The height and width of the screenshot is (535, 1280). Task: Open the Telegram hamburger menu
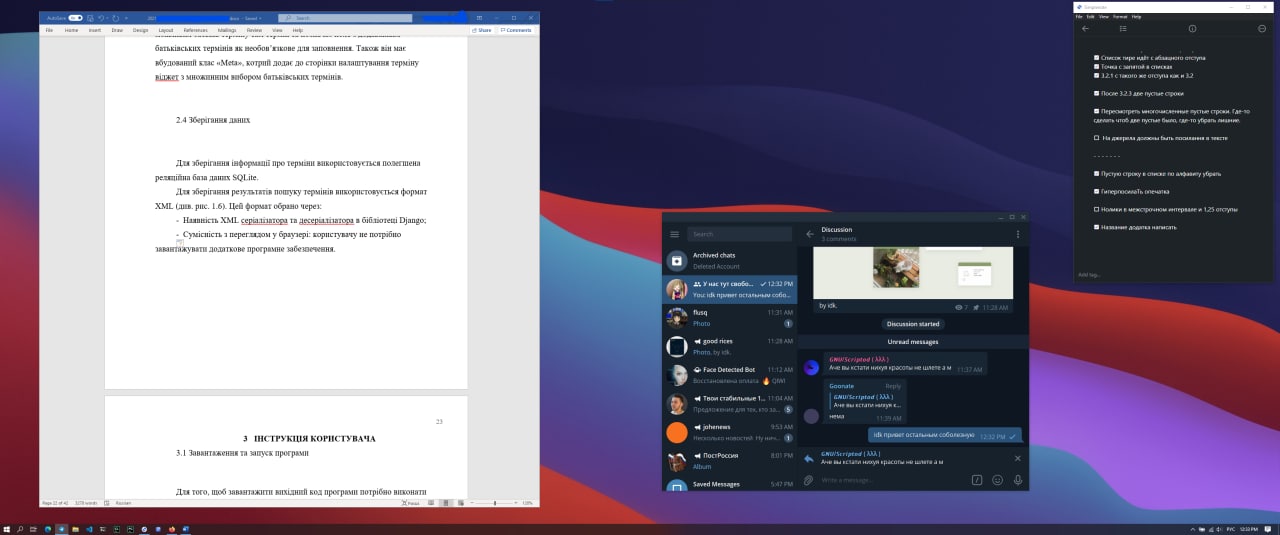(675, 234)
